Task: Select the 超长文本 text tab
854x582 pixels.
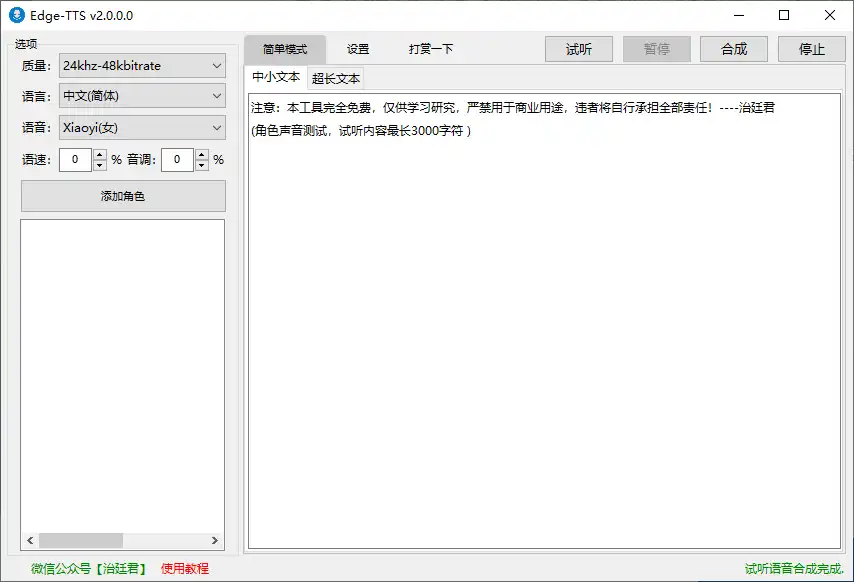Action: [x=336, y=79]
